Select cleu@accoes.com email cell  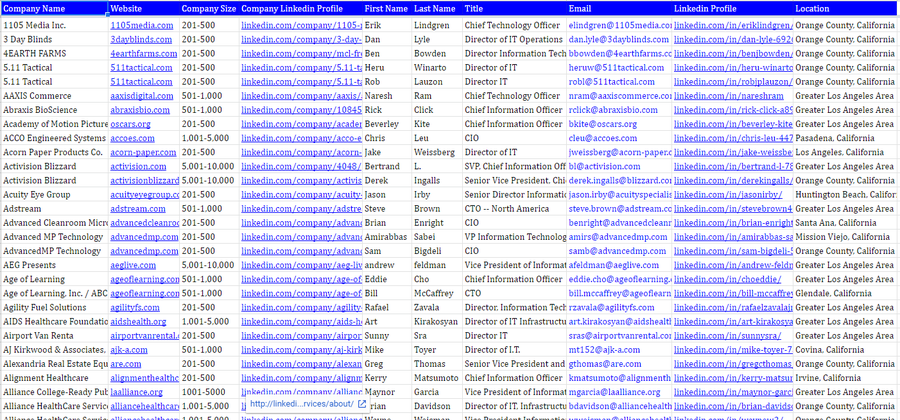[x=619, y=138]
